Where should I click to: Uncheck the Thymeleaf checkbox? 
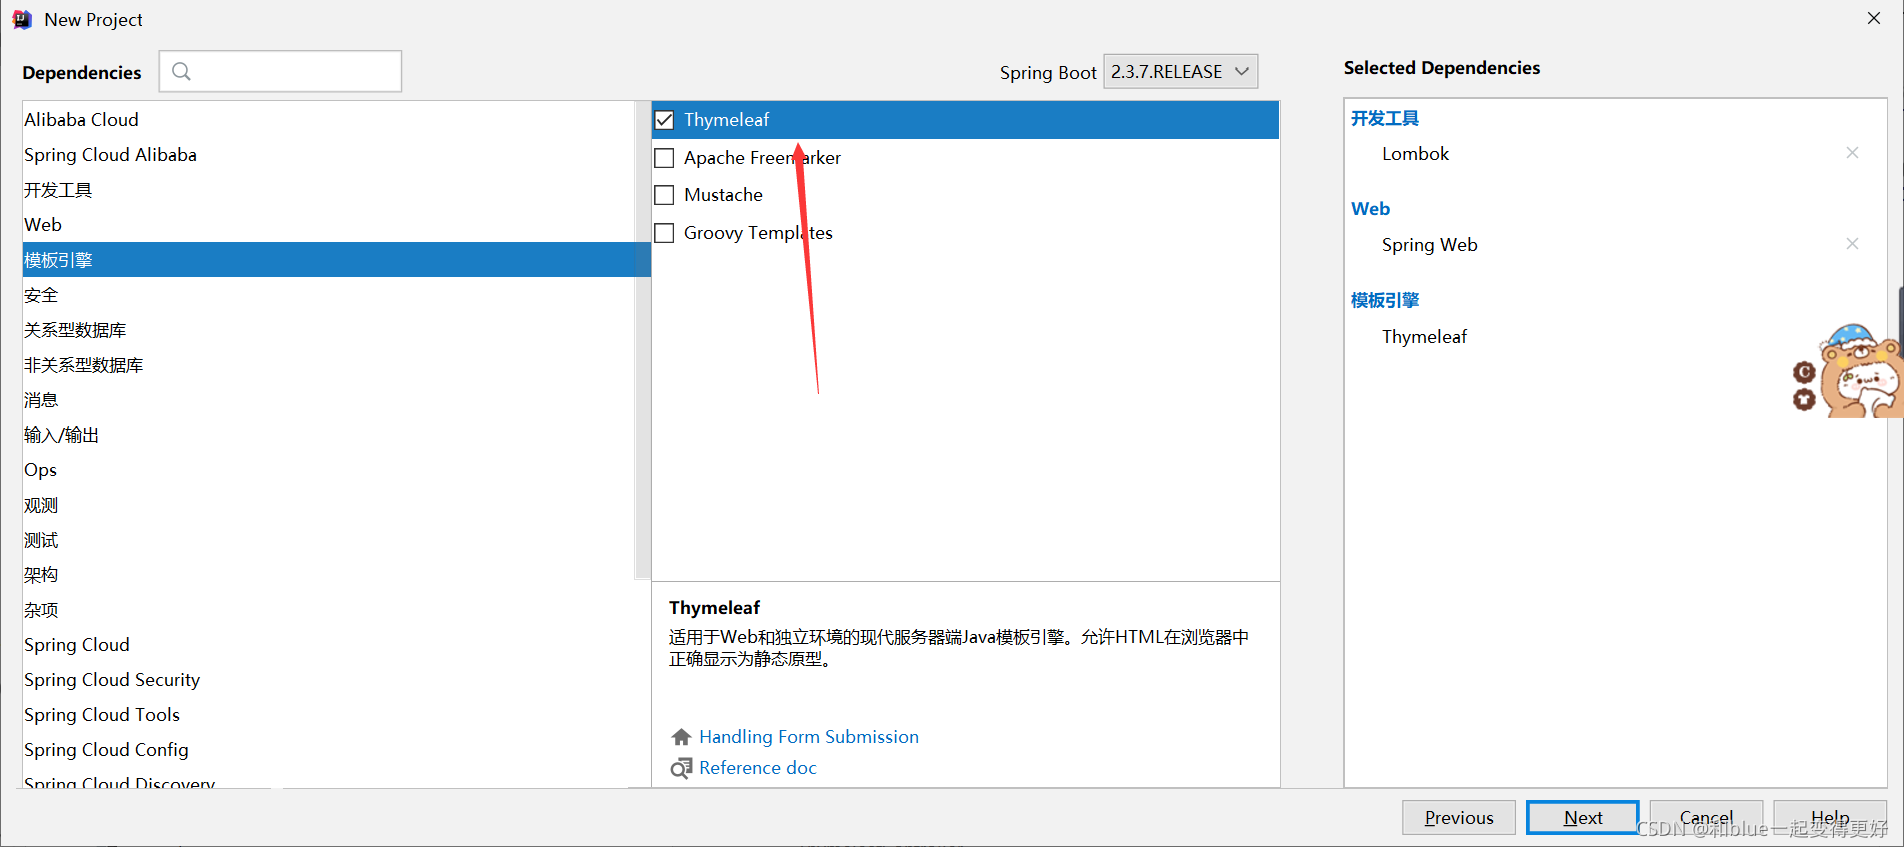click(664, 120)
